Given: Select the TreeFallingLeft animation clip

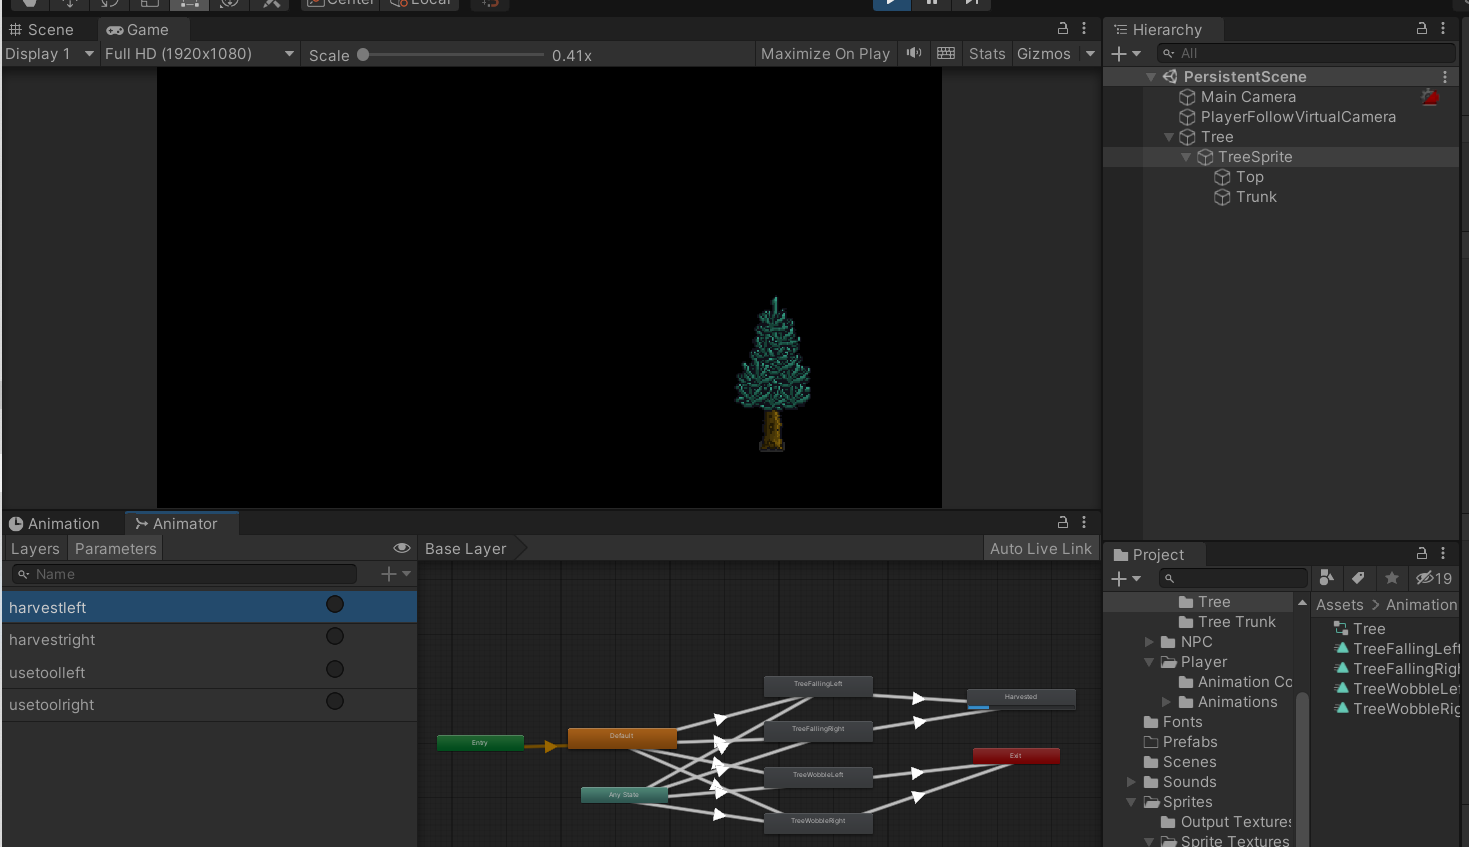Looking at the screenshot, I should click(1397, 649).
